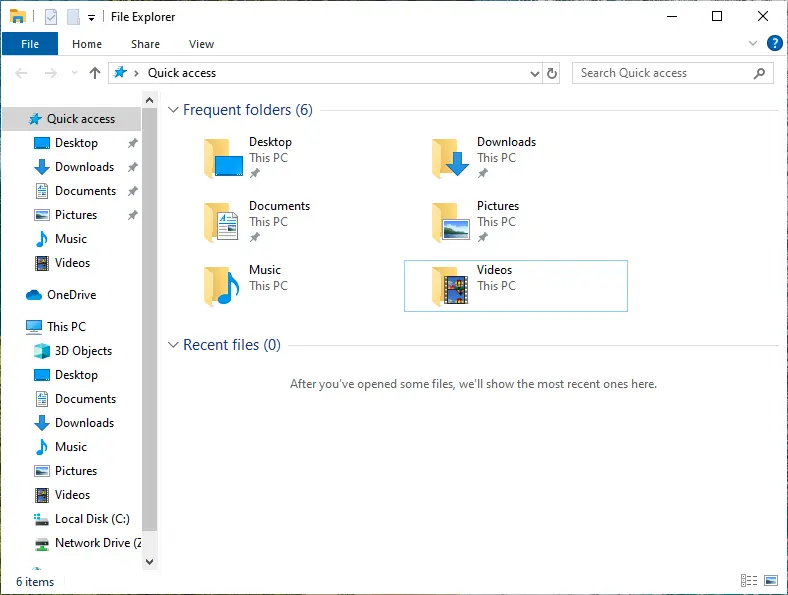788x595 pixels.
Task: Go back with the back arrow
Action: pos(21,73)
